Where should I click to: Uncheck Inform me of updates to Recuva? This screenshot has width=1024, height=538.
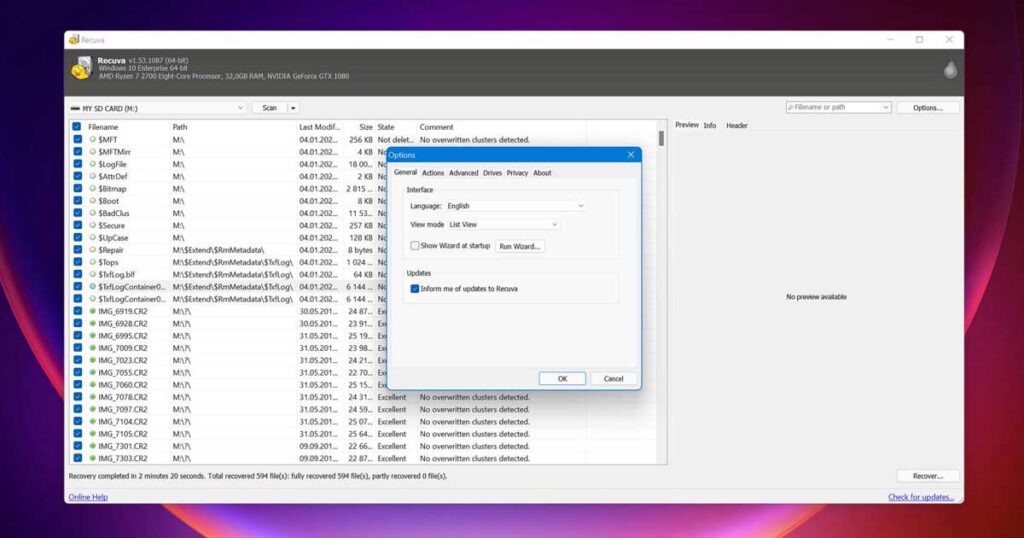[415, 288]
